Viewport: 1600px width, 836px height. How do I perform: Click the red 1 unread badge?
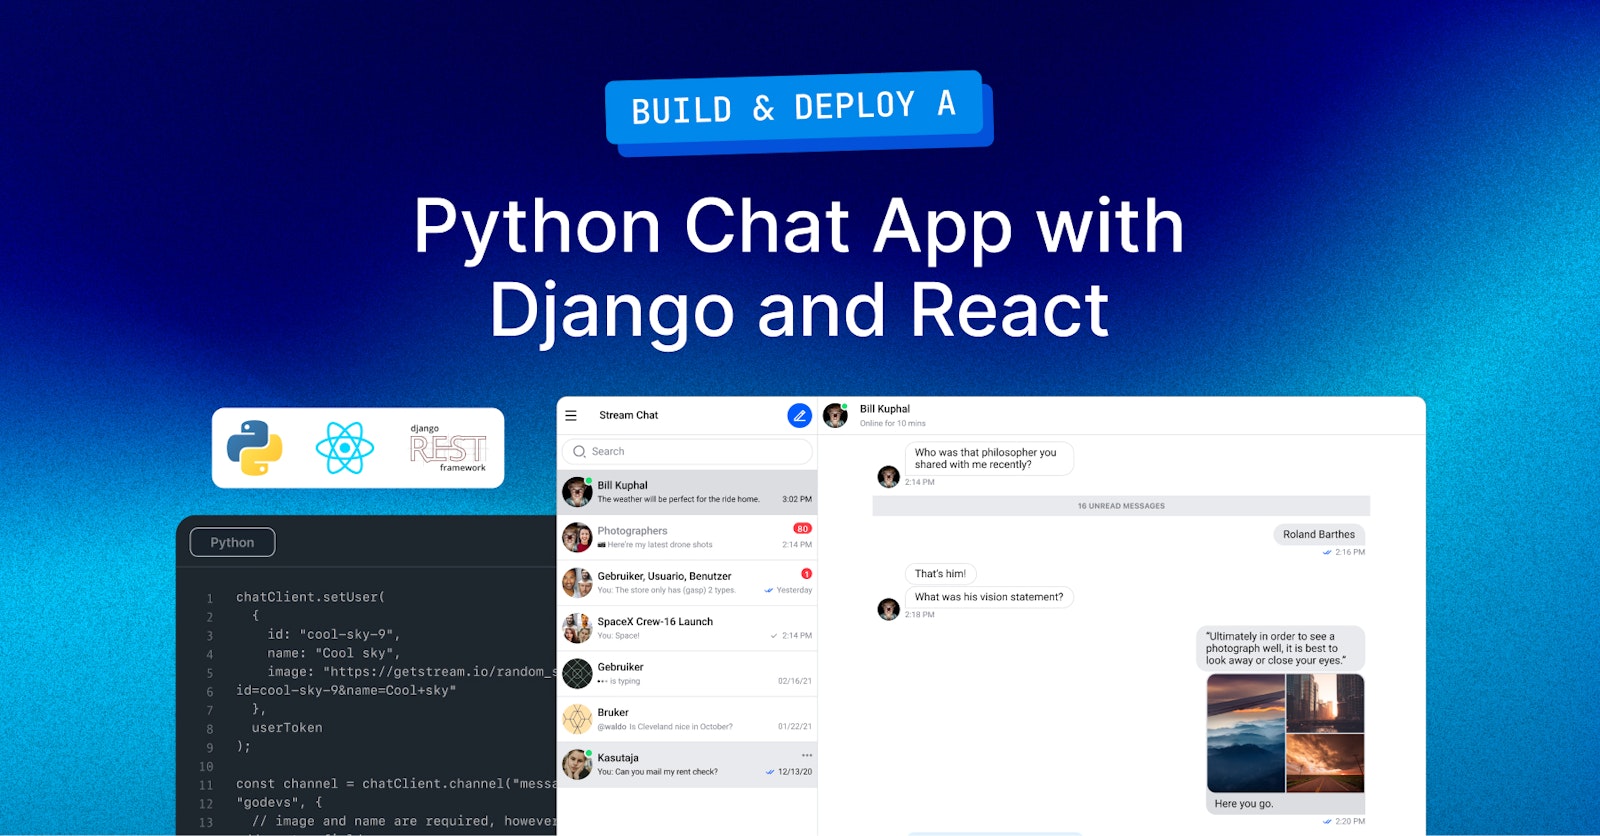coord(806,574)
